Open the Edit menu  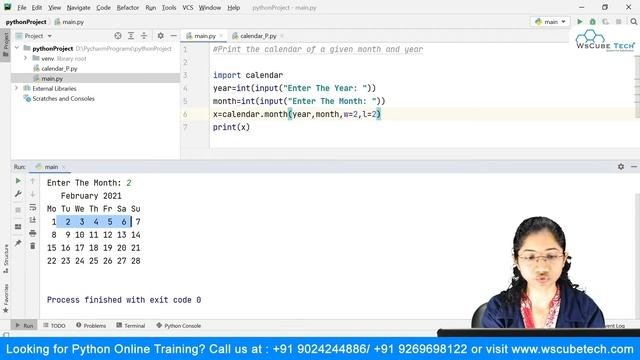tap(37, 8)
